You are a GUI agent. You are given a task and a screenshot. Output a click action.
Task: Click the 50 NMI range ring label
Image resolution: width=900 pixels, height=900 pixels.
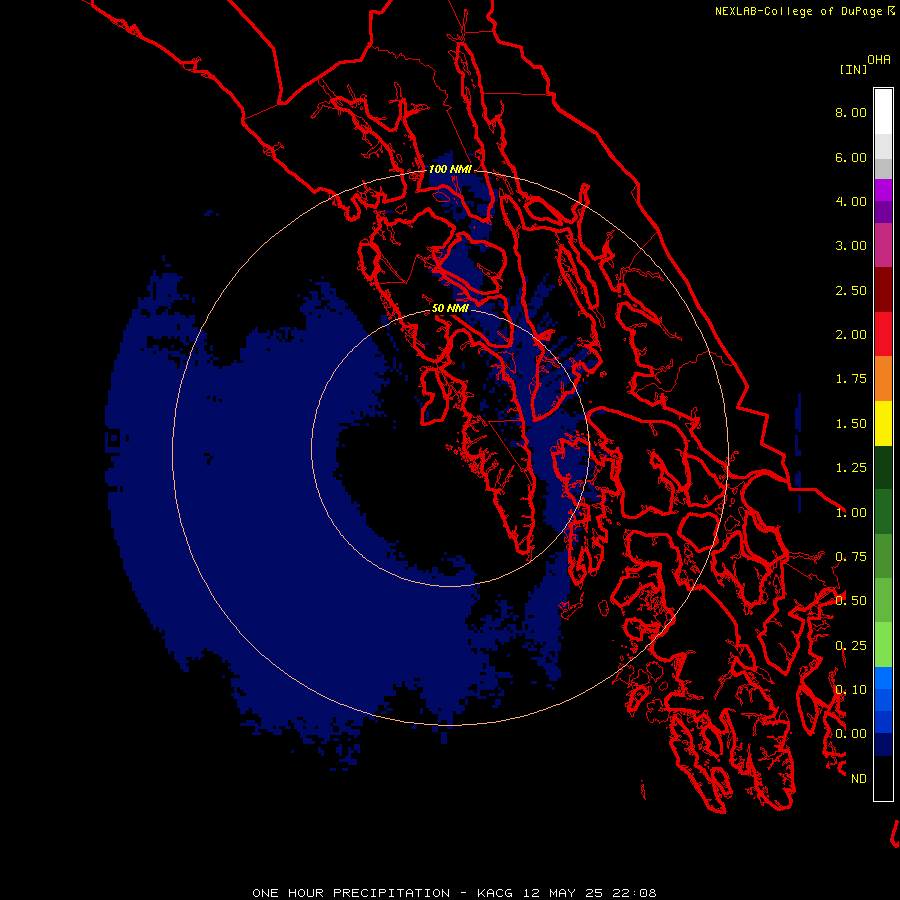pos(450,308)
